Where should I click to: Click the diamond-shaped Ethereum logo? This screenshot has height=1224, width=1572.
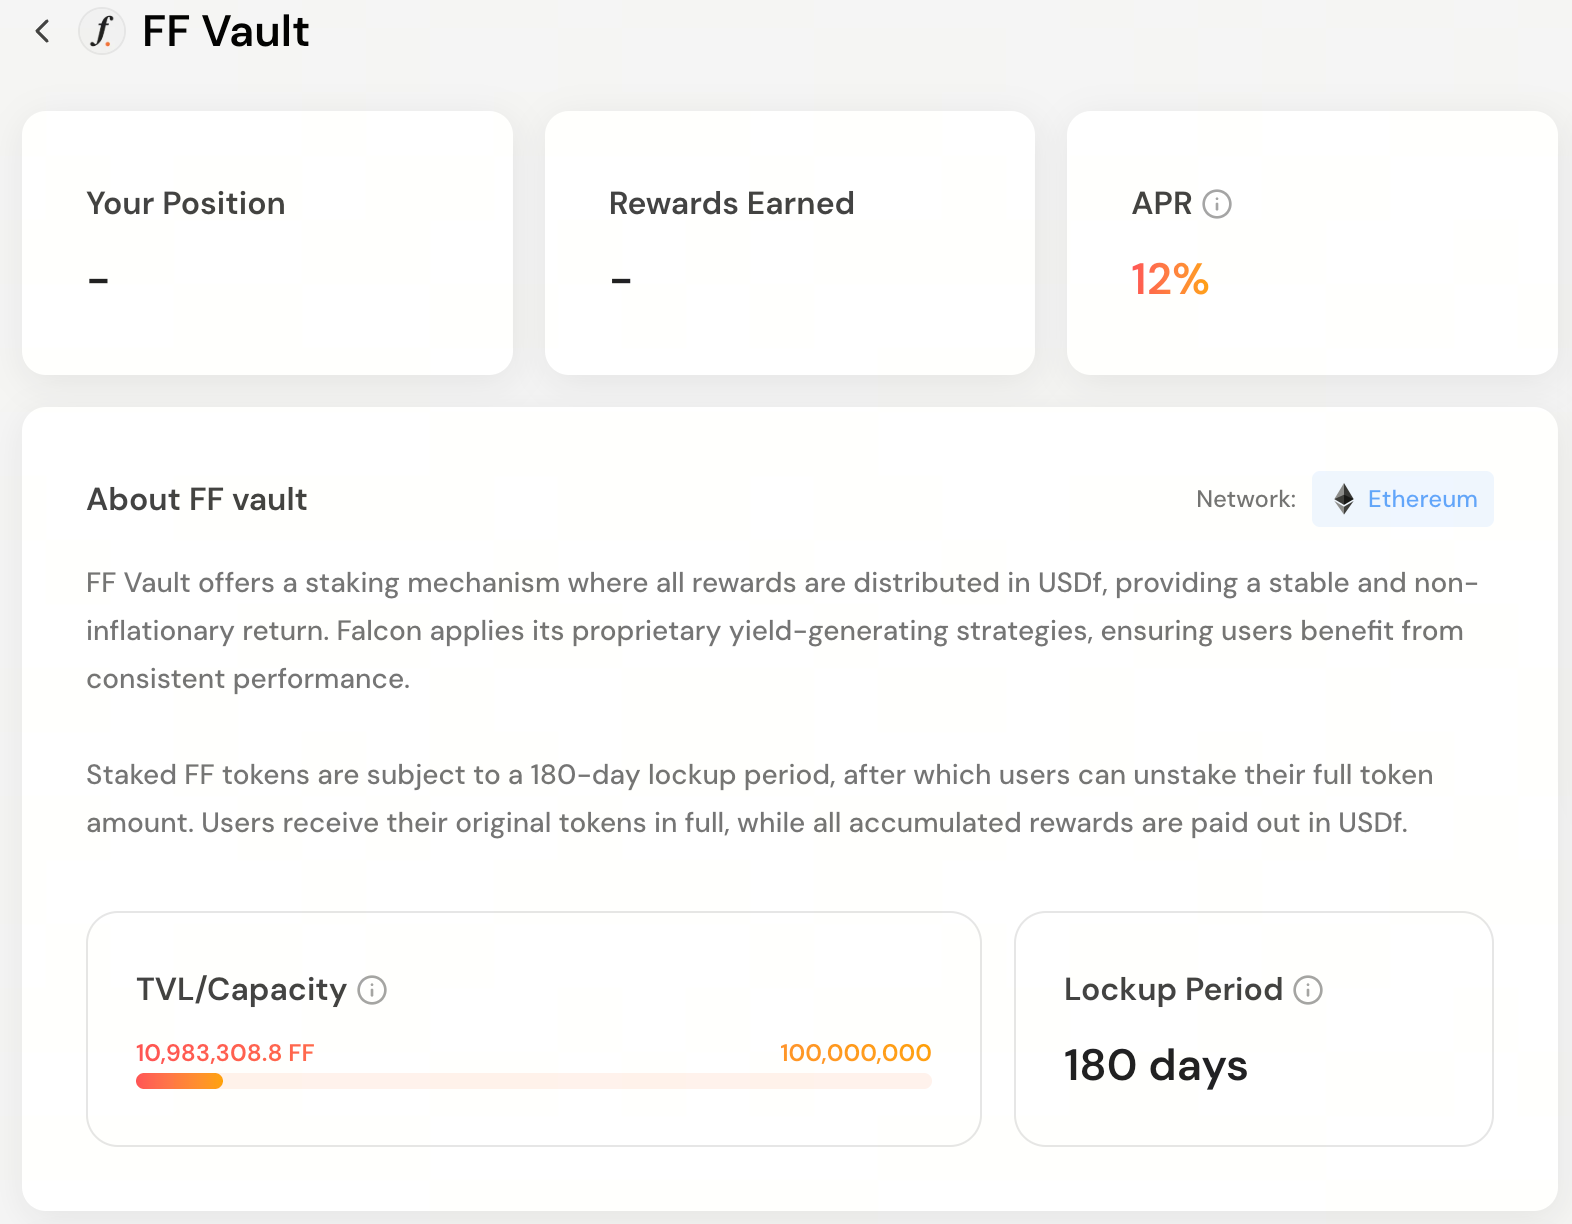point(1344,499)
